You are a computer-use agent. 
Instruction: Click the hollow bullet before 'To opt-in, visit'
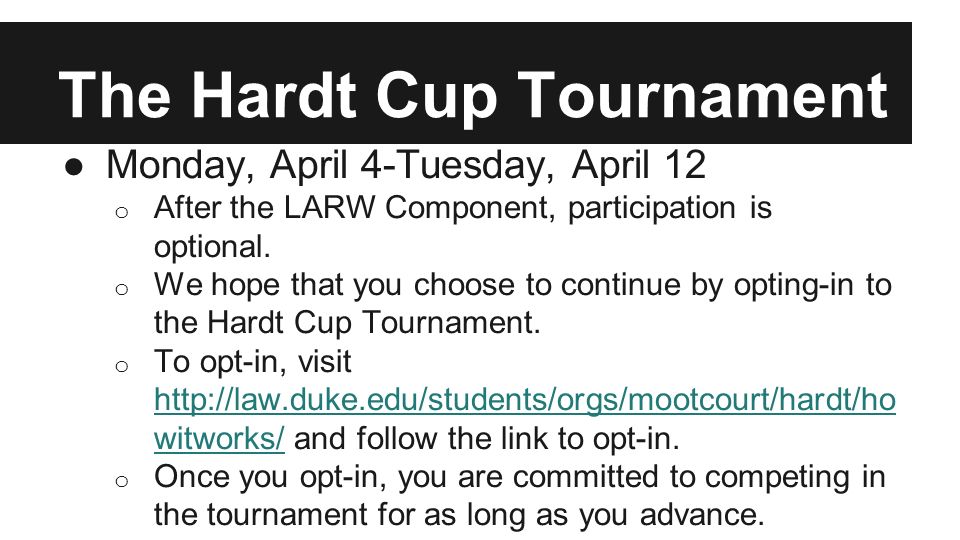point(122,366)
